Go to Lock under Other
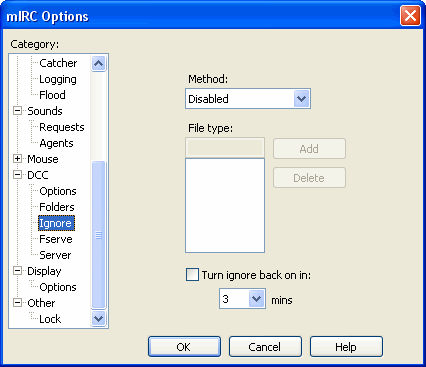This screenshot has height=367, width=426. pos(50,319)
